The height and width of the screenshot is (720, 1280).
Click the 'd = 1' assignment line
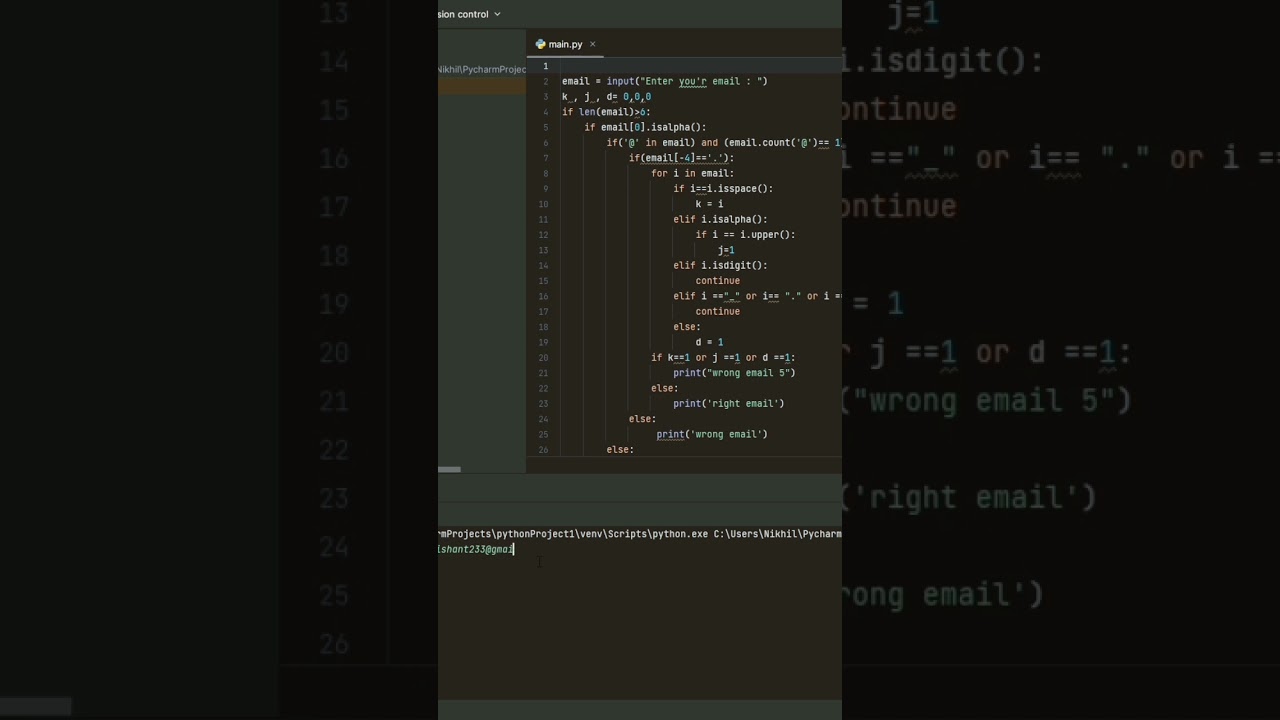709,342
